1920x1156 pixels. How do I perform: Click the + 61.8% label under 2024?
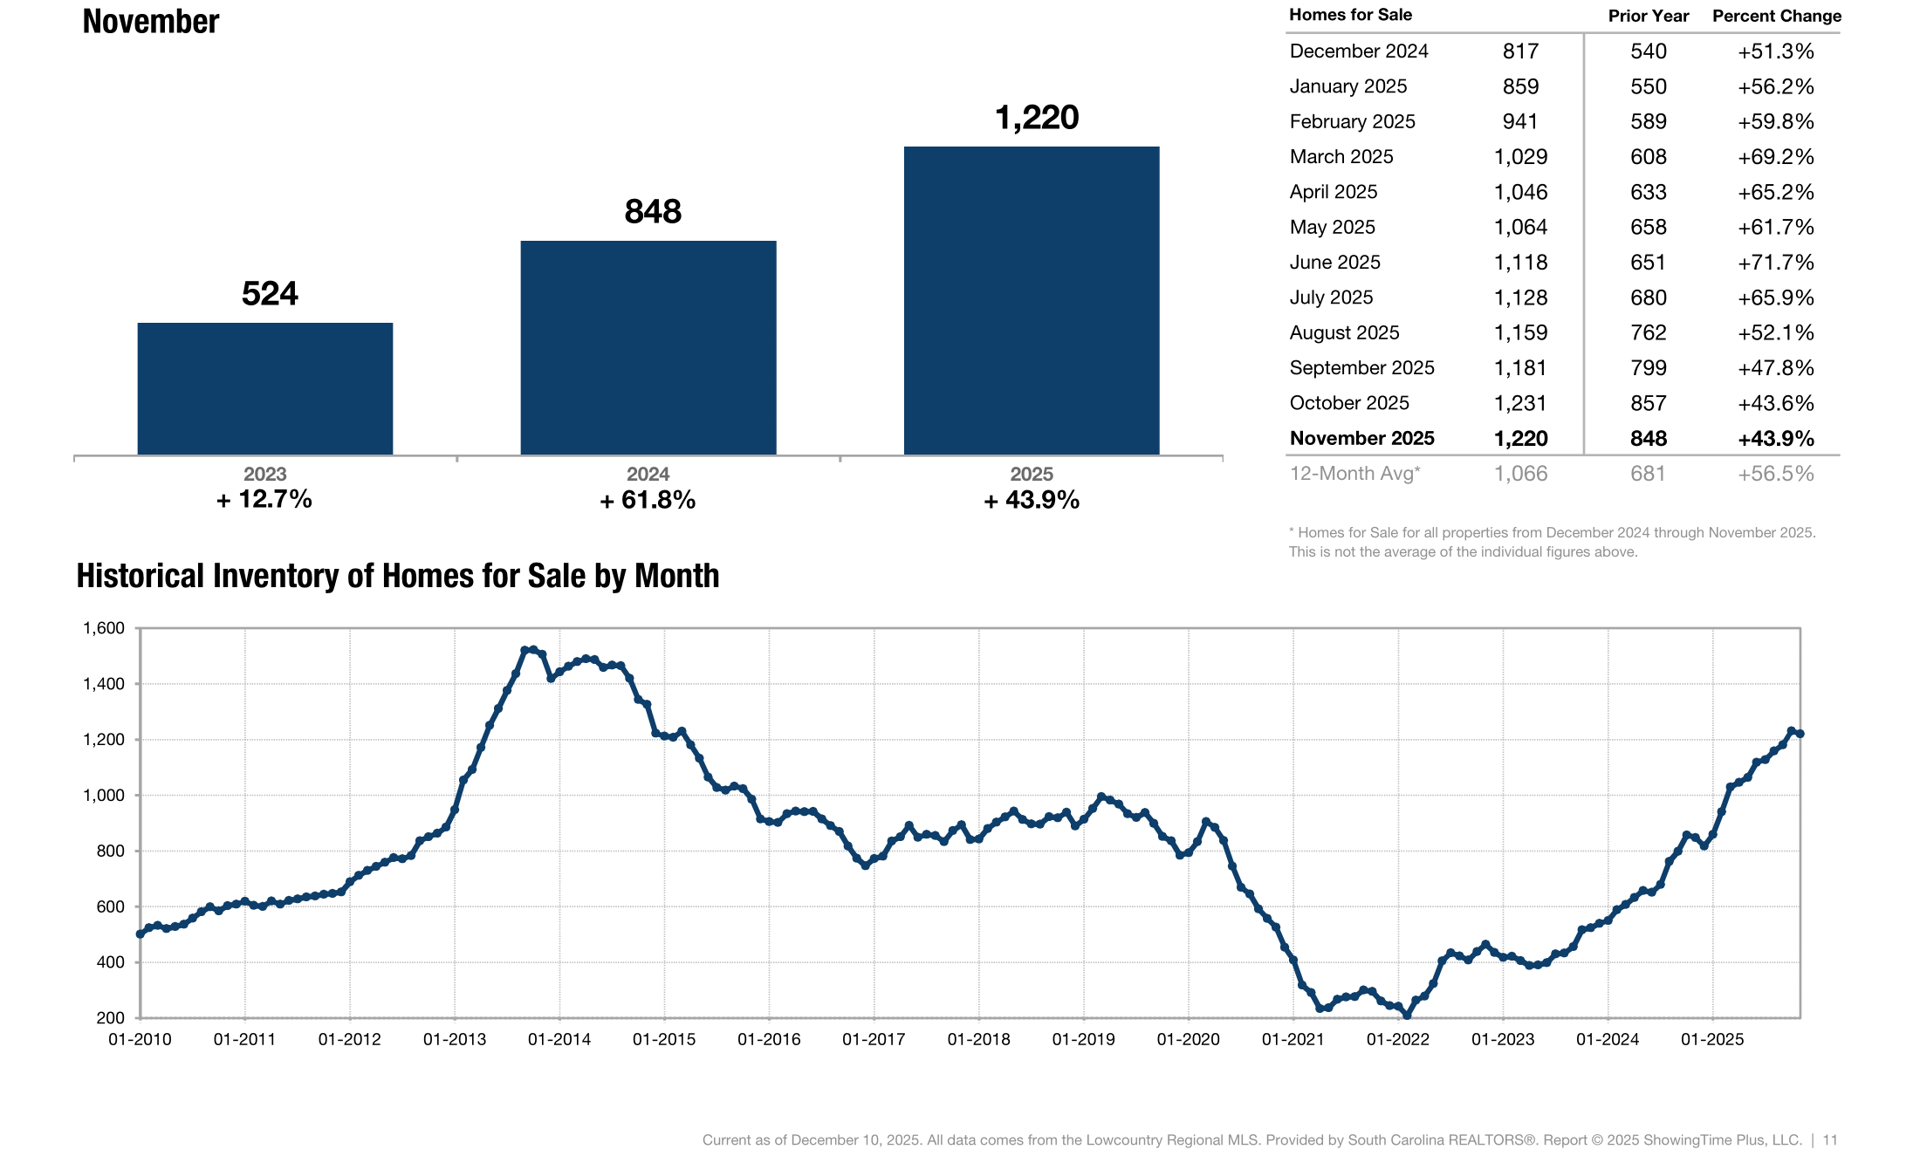[647, 500]
